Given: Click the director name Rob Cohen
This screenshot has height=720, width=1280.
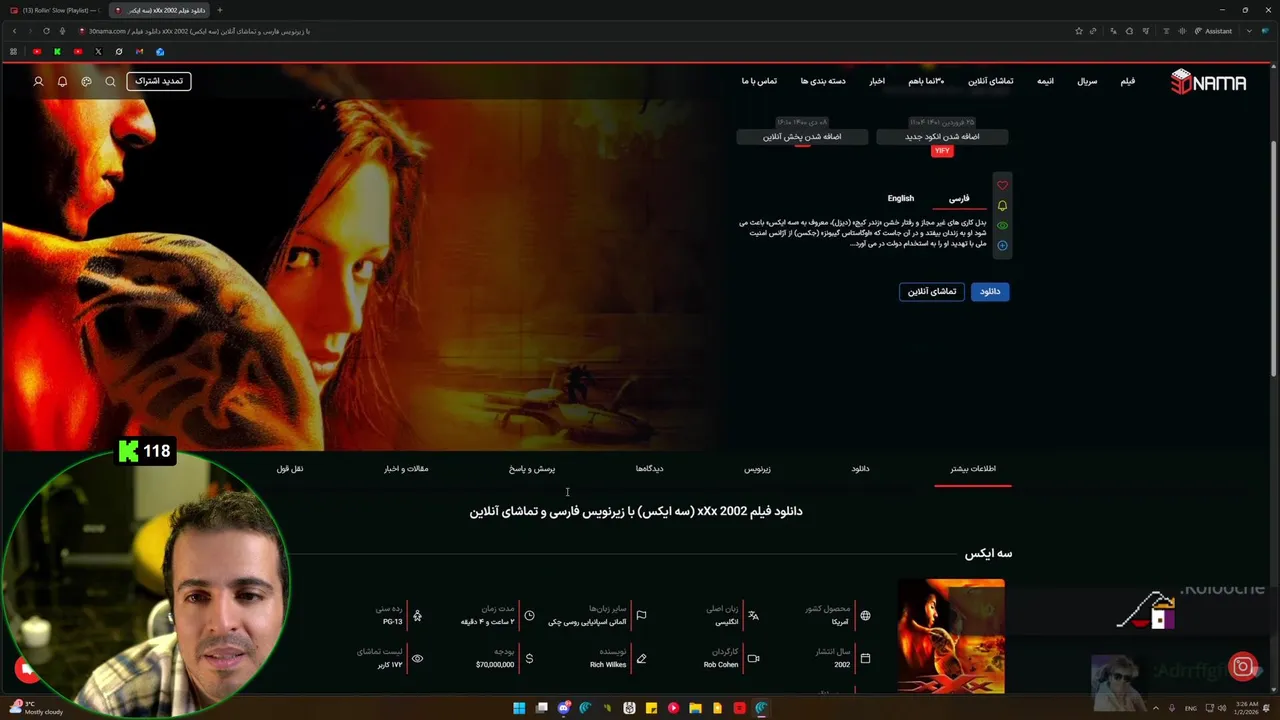Looking at the screenshot, I should coord(720,664).
